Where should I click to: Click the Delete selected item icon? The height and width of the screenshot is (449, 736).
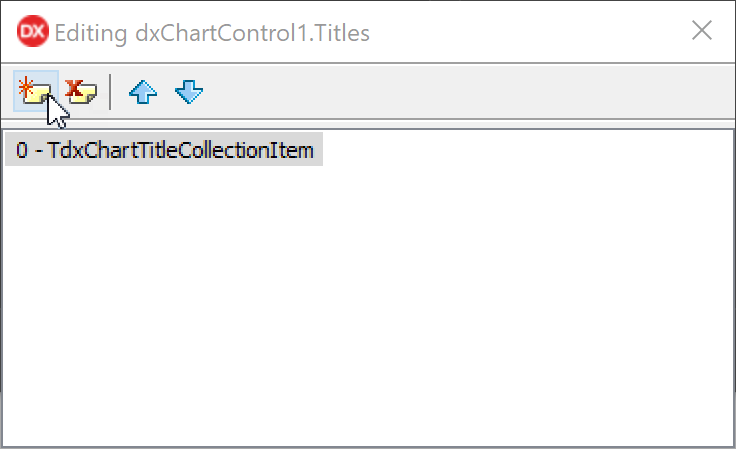coord(81,92)
